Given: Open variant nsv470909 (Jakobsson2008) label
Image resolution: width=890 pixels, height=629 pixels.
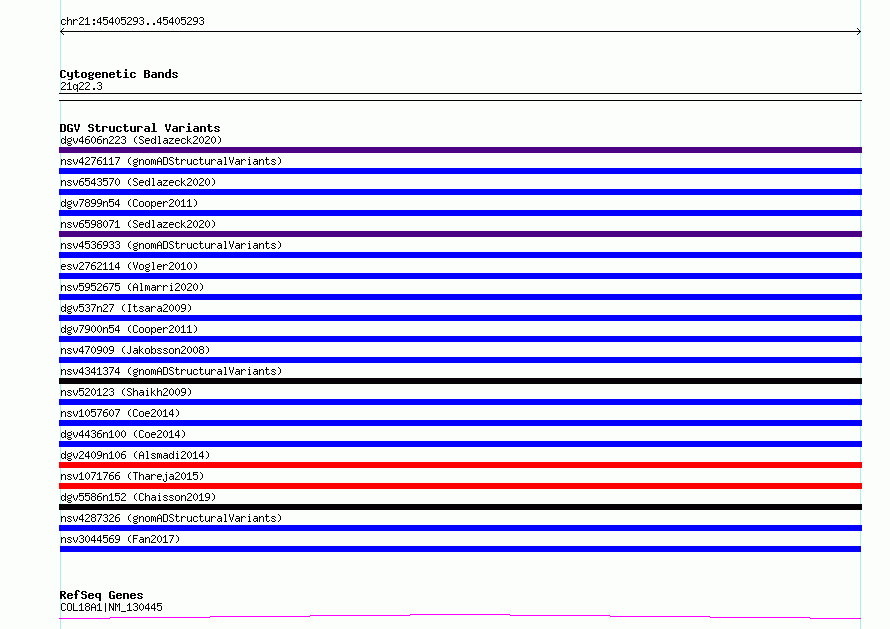Looking at the screenshot, I should click(x=135, y=350).
